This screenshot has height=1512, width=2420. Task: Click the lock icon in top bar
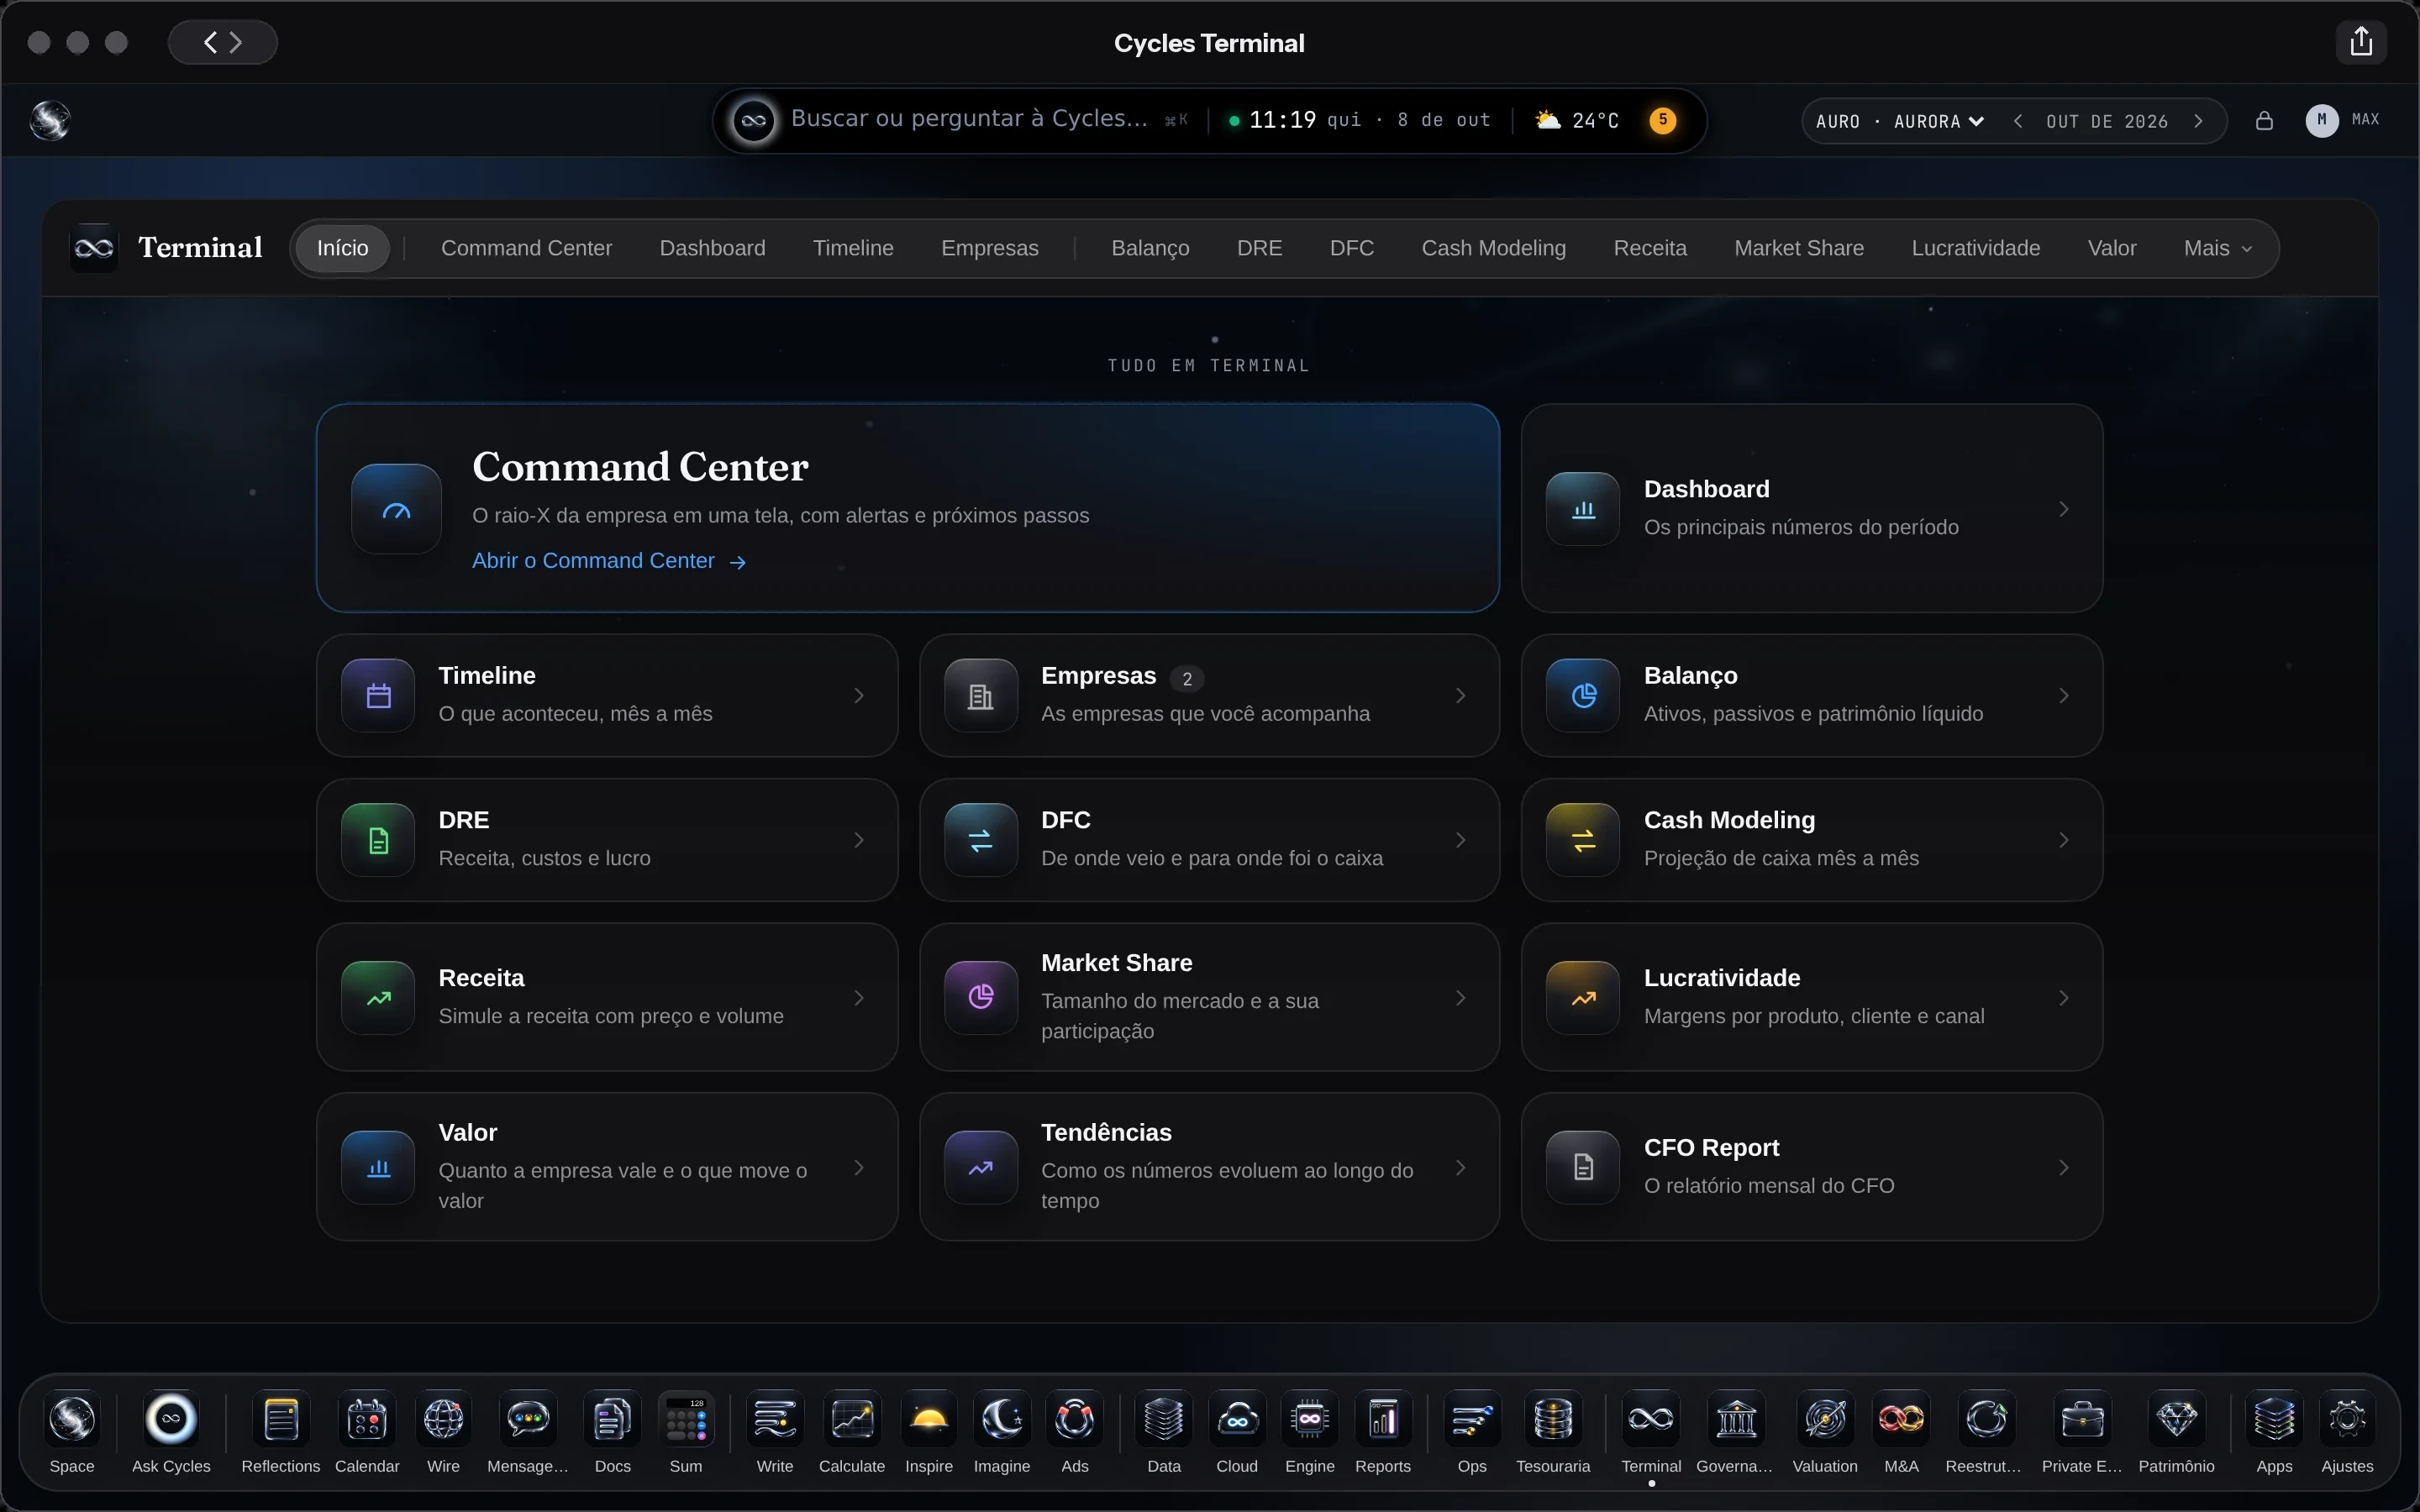coord(2265,121)
